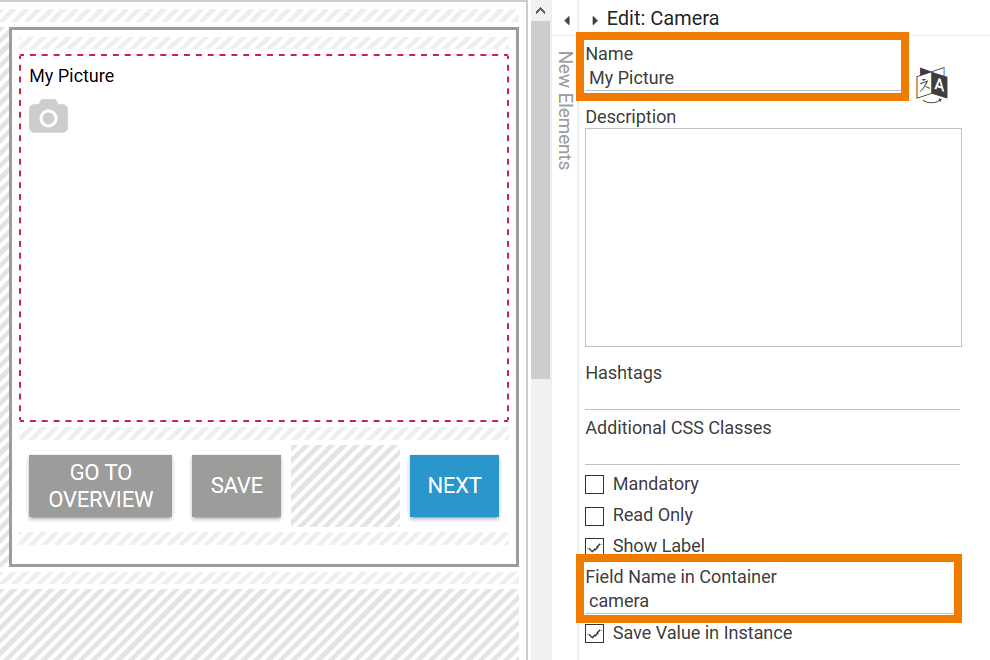Click the Additional CSS Classes field
This screenshot has width=990, height=660.
click(772, 451)
